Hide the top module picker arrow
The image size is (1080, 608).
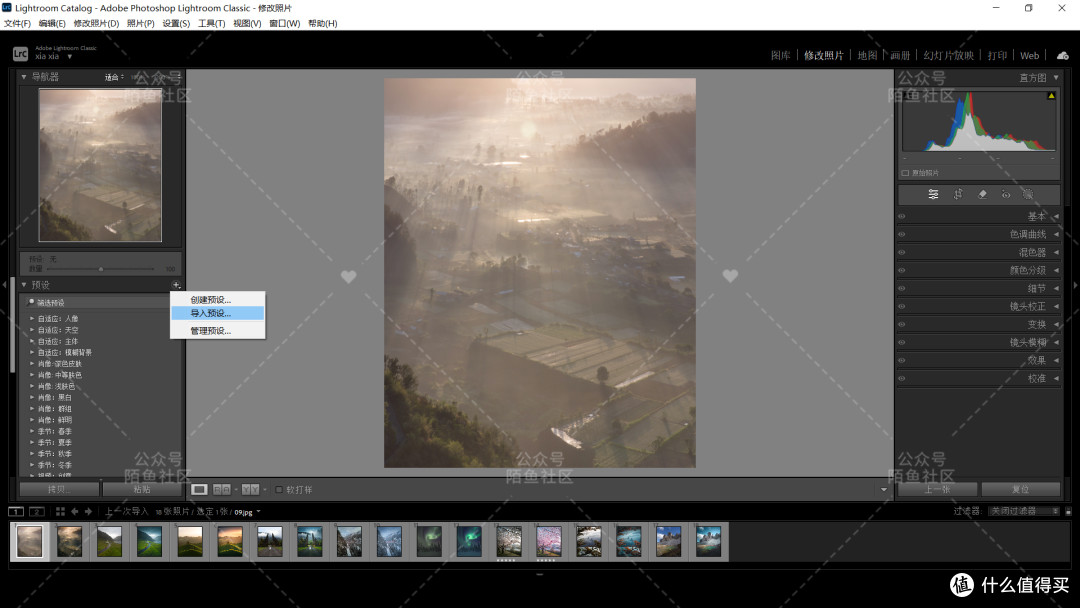pos(540,34)
